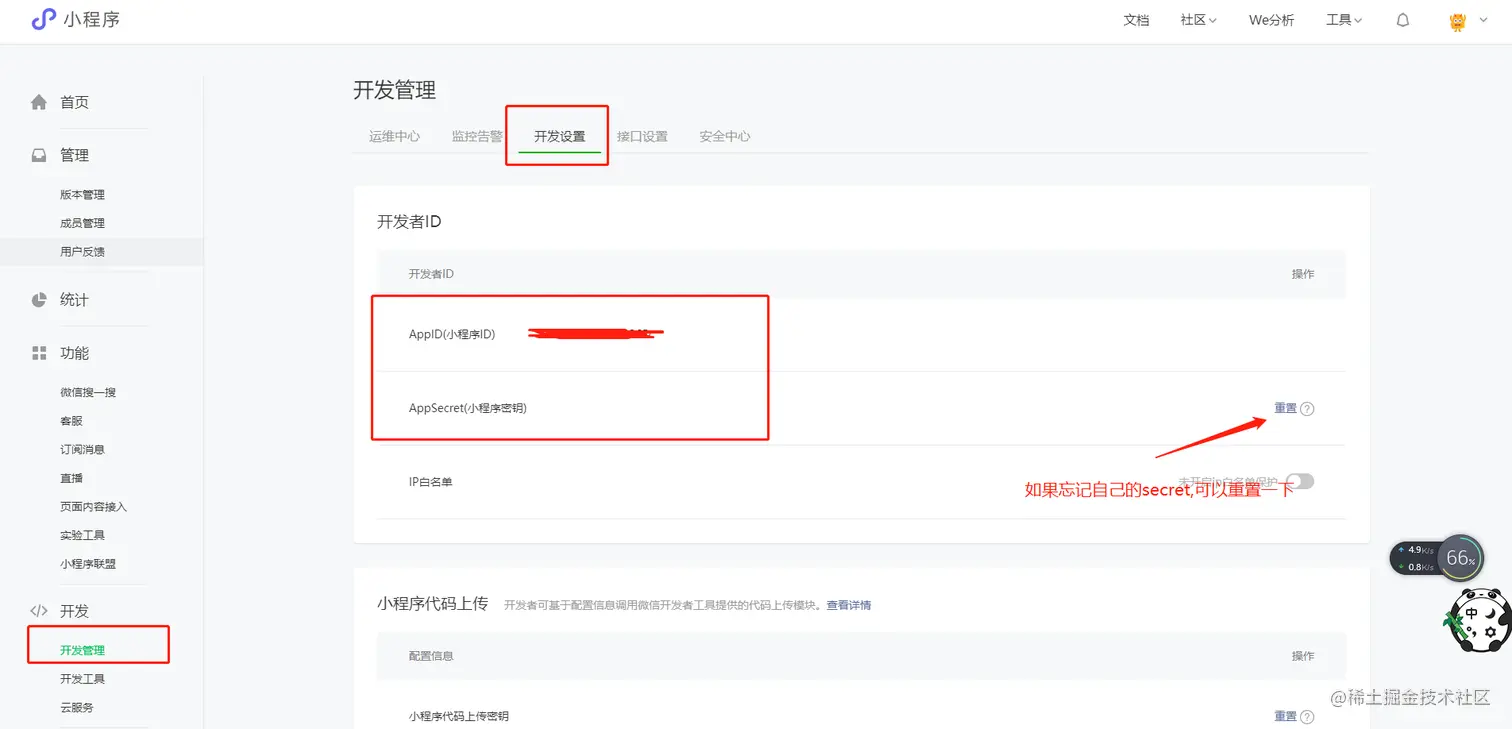The width and height of the screenshot is (1512, 729).
Task: Open 直播 in sidebar
Action: 71,478
